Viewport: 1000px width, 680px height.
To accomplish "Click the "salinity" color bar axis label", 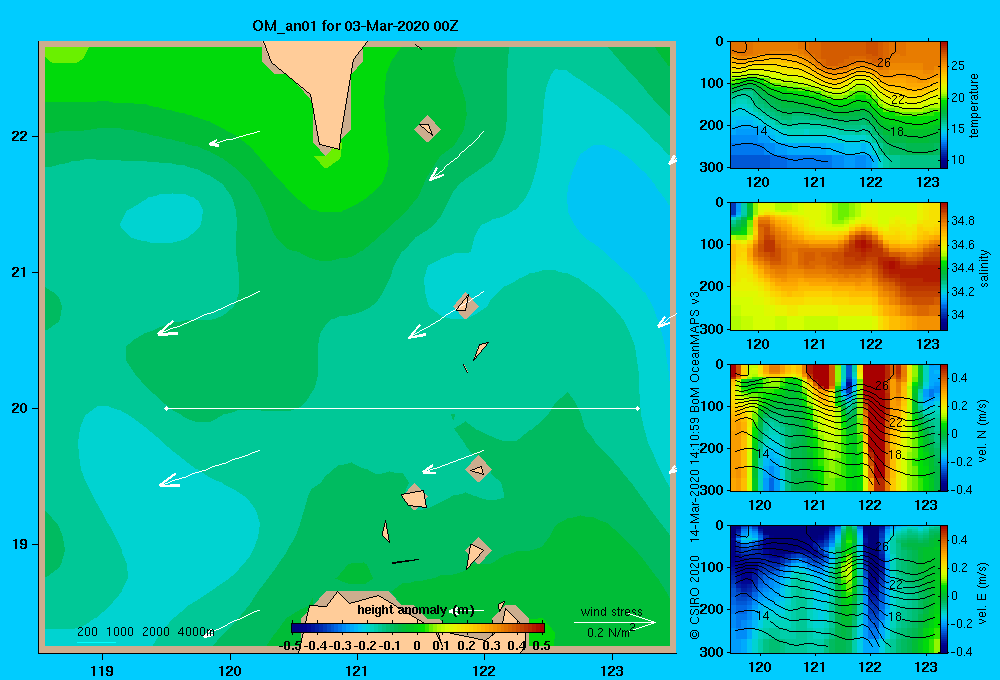I will click(x=984, y=268).
